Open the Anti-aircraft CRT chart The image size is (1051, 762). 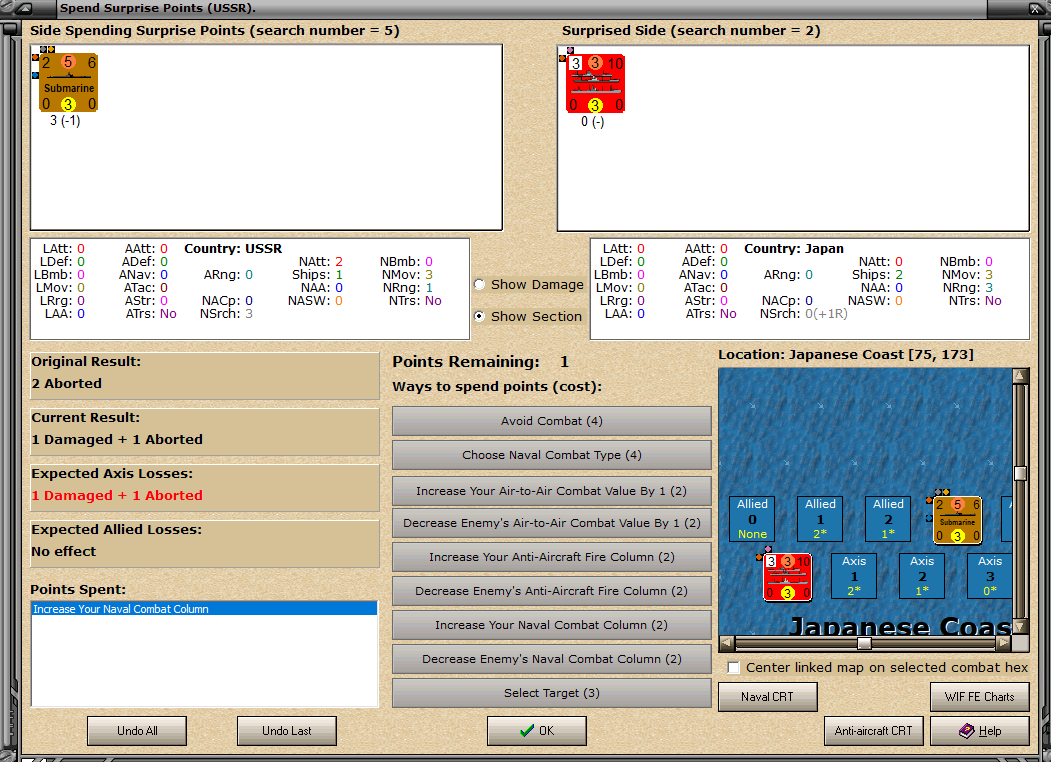(873, 731)
